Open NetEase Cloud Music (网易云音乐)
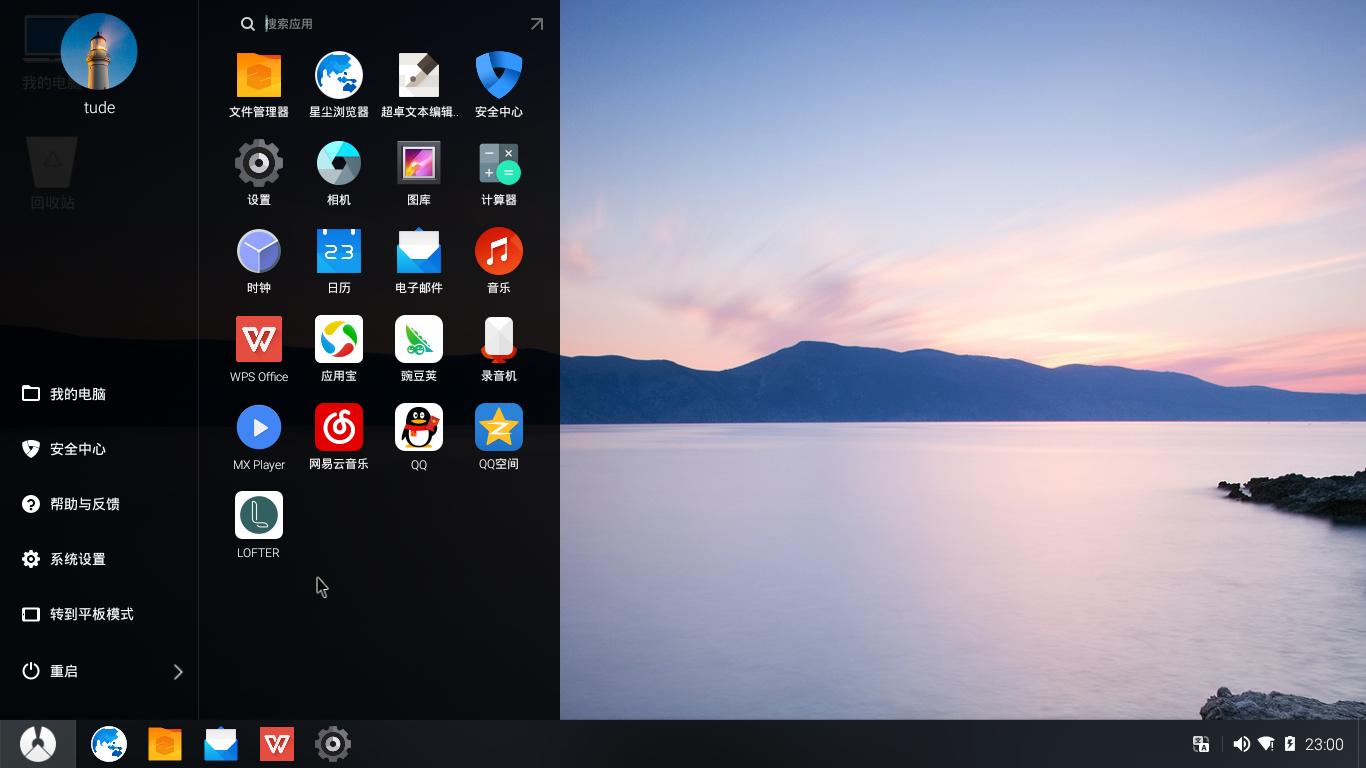This screenshot has width=1366, height=768. 339,428
